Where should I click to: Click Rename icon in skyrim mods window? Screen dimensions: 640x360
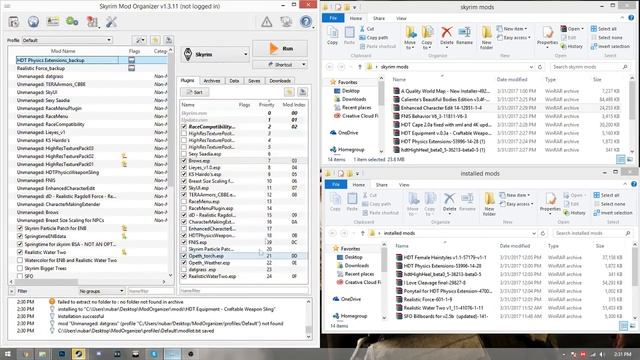click(464, 35)
